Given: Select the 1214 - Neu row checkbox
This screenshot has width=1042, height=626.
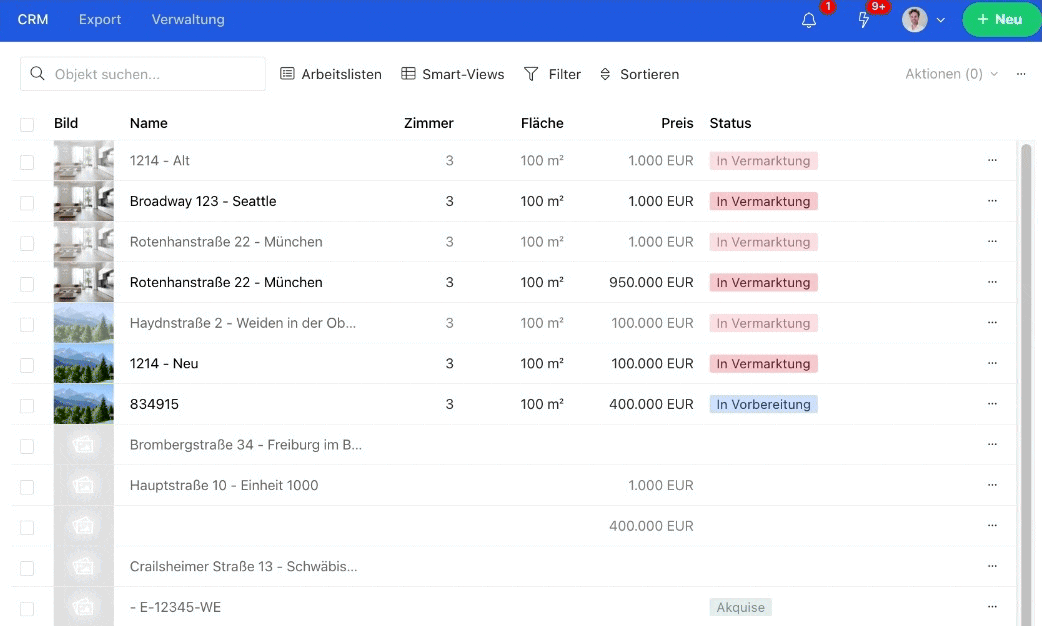Looking at the screenshot, I should [x=27, y=365].
